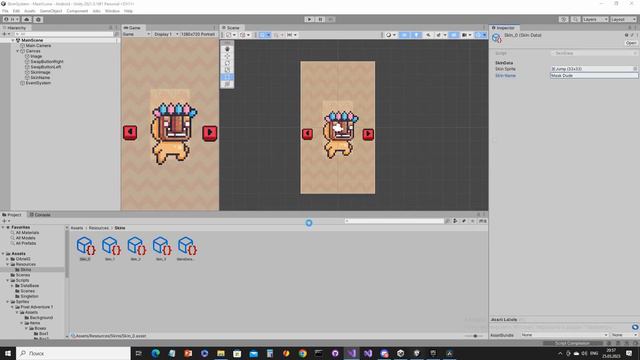Open the Assets menu
The height and width of the screenshot is (360, 640).
tap(30, 11)
